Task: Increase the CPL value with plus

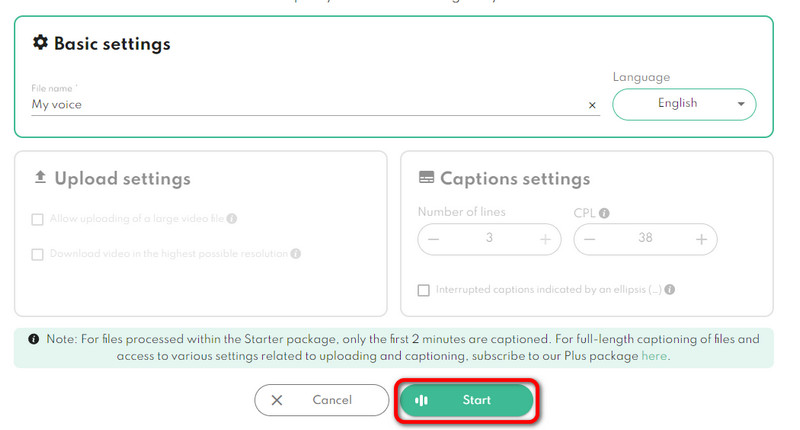Action: [x=701, y=240]
